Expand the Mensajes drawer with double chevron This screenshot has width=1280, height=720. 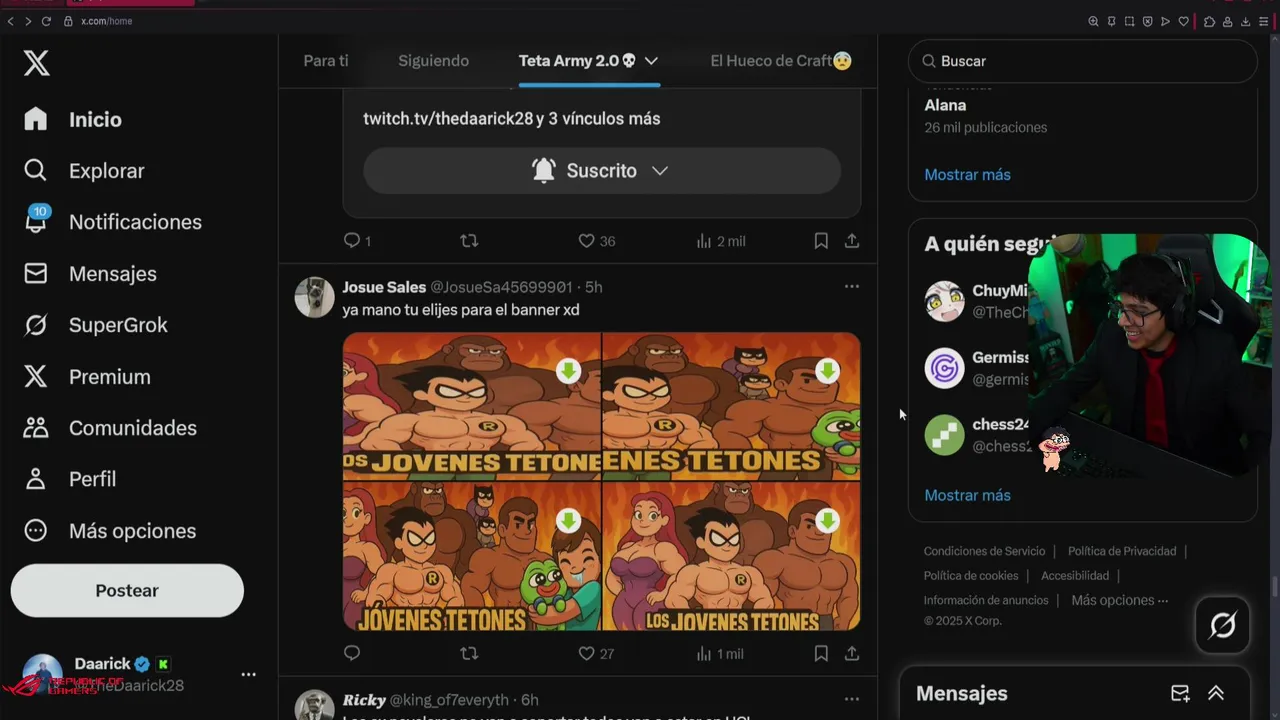(x=1216, y=693)
